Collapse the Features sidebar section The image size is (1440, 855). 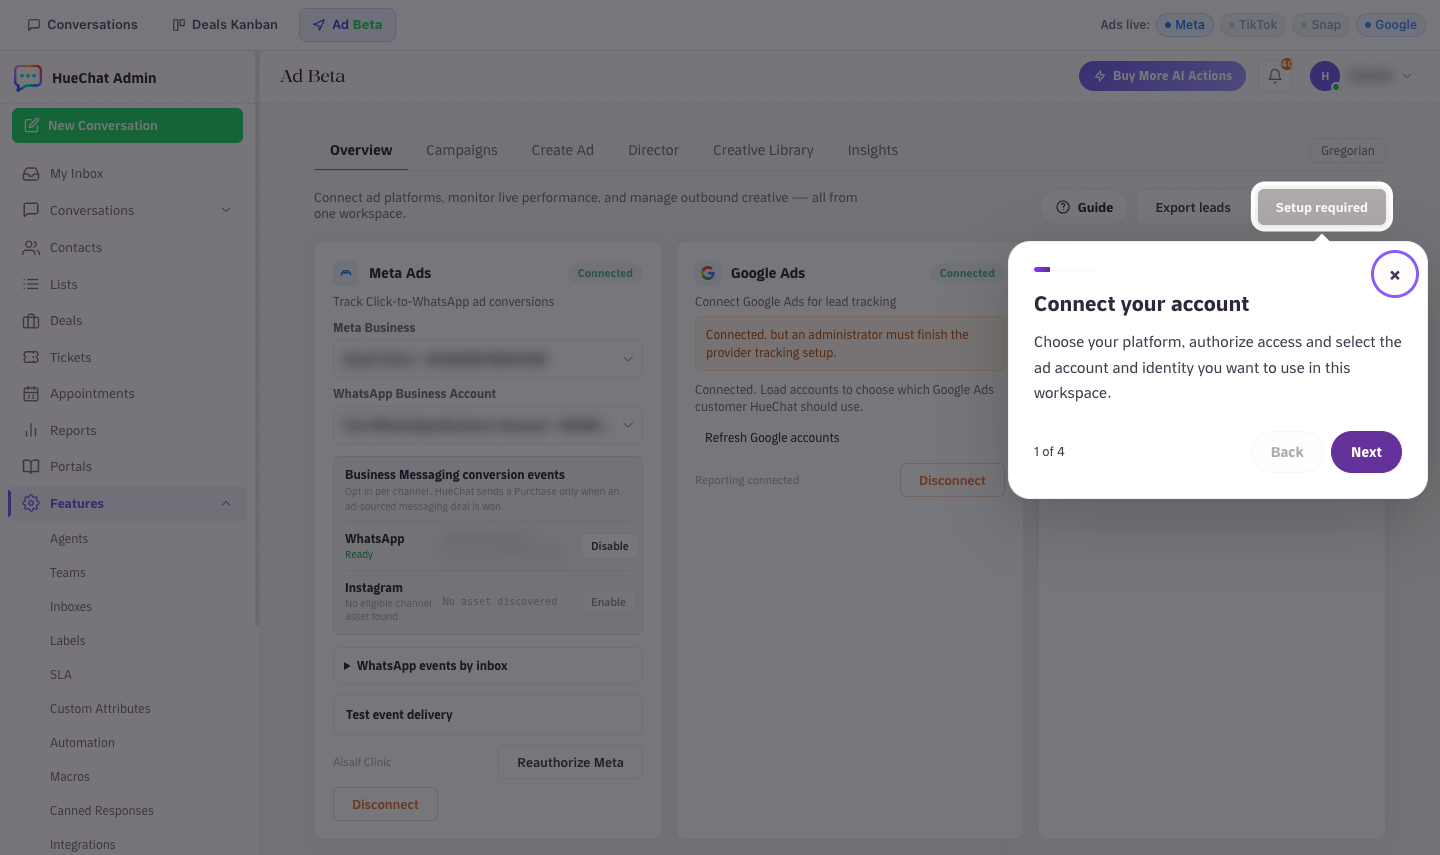(226, 504)
